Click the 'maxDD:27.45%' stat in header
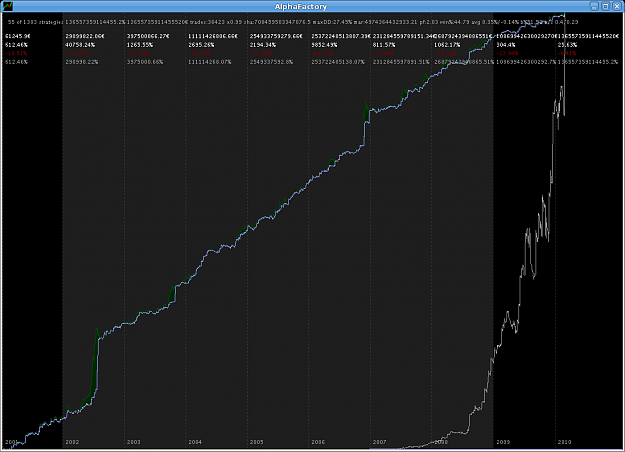Image resolution: width=625 pixels, height=452 pixels. click(x=332, y=22)
